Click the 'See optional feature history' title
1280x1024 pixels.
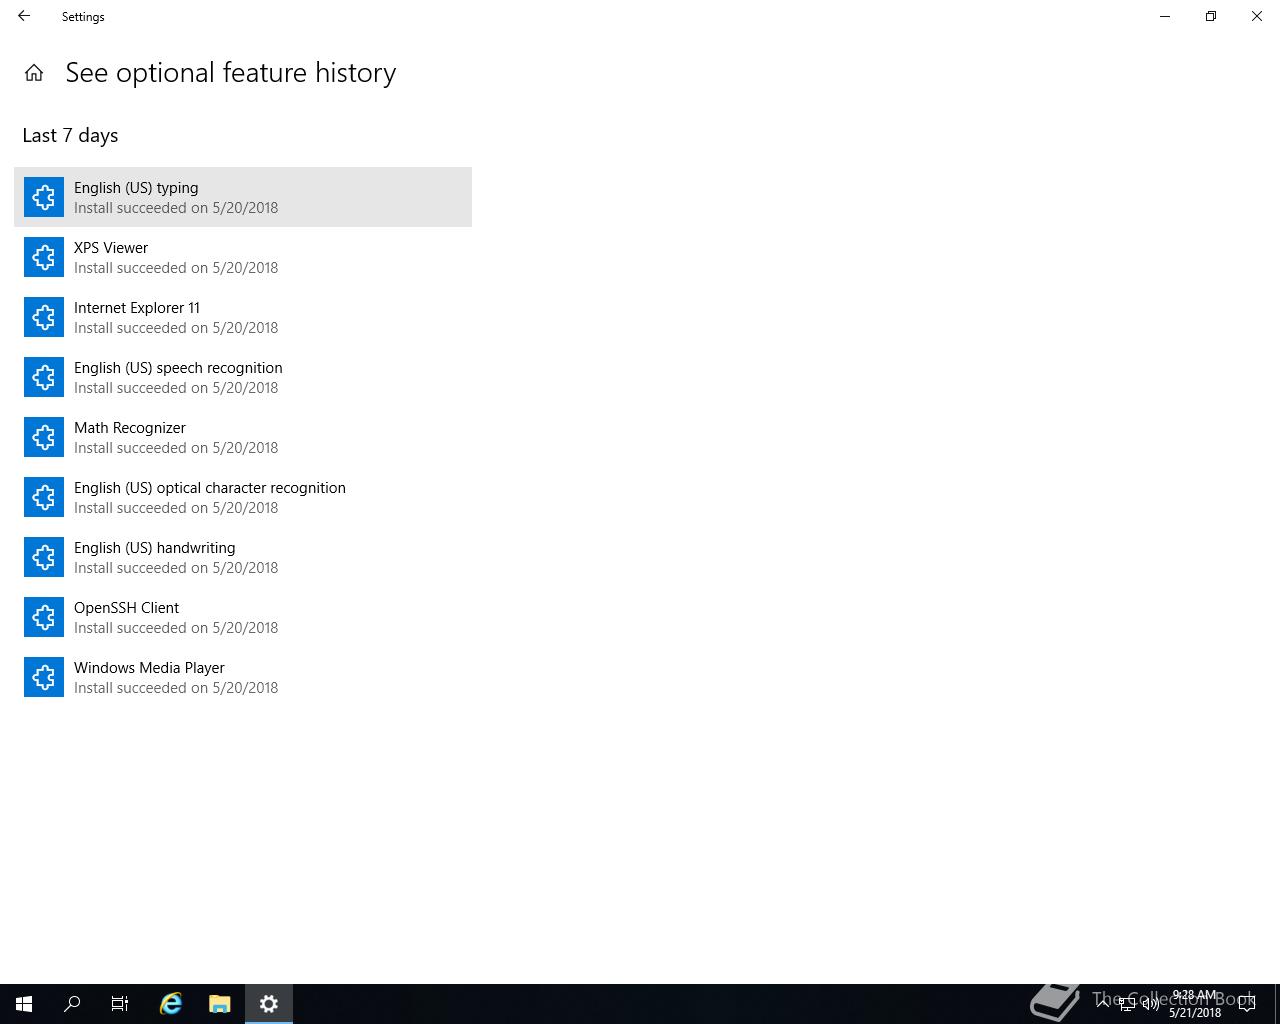tap(231, 73)
